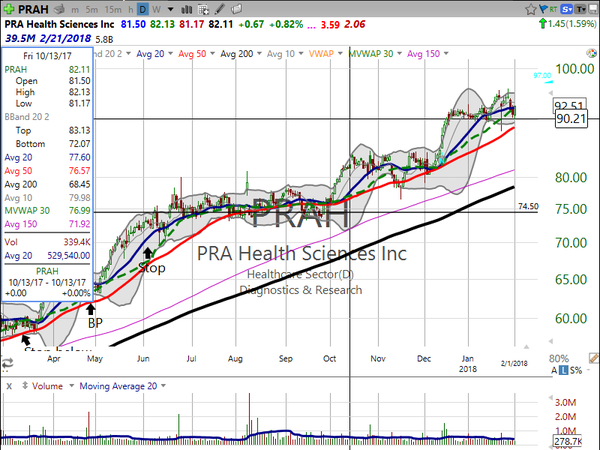The height and width of the screenshot is (450, 600).
Task: Click the 2/1/2018 date axis label
Action: 514,363
